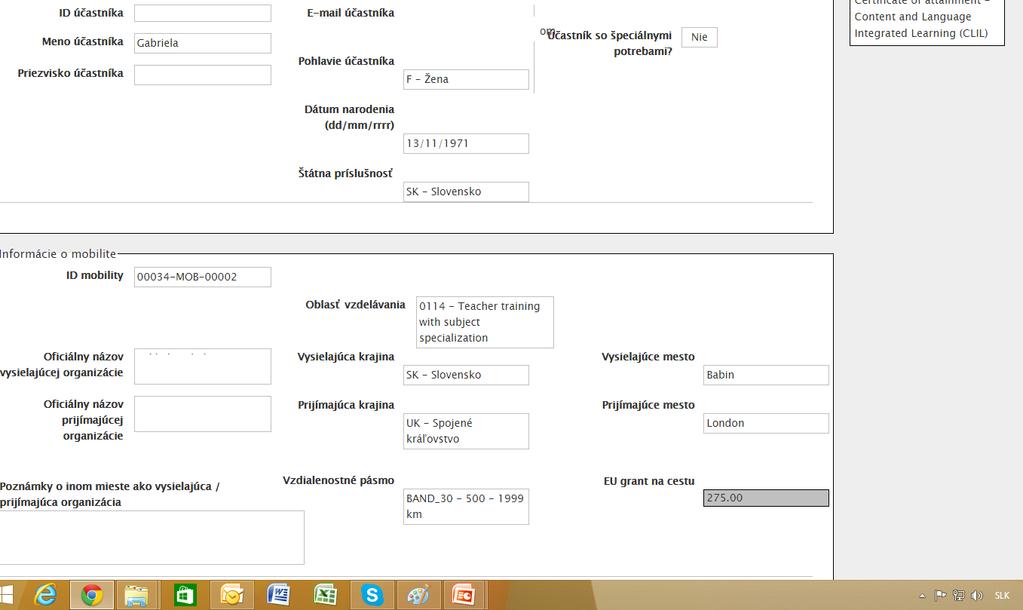Open the Outlook mail taskbar icon
The height and width of the screenshot is (610, 1023).
coord(232,595)
